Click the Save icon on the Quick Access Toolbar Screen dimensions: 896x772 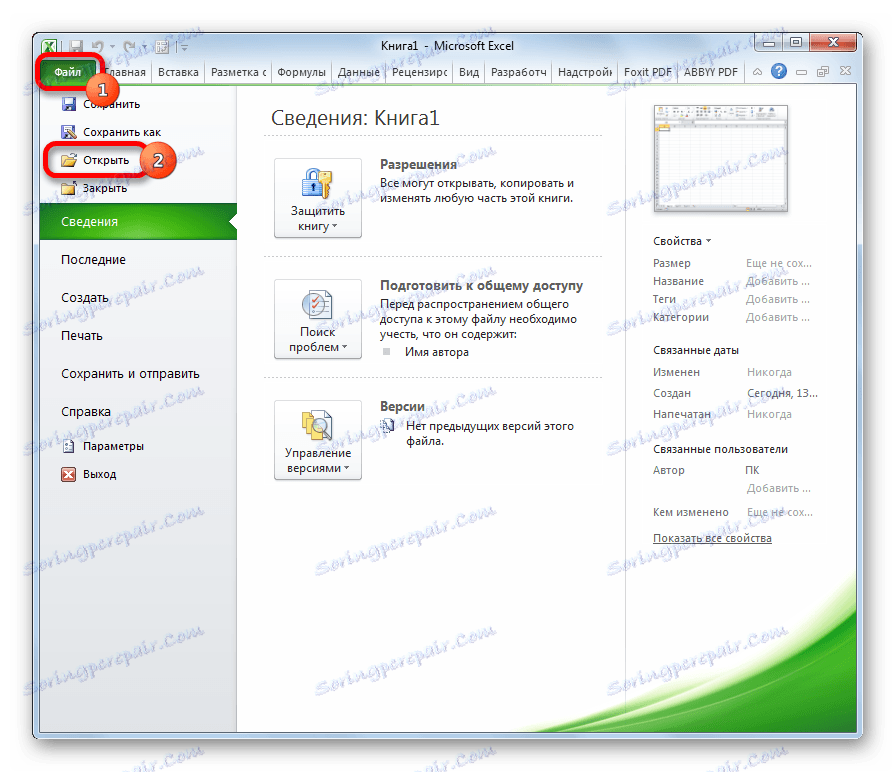[76, 46]
